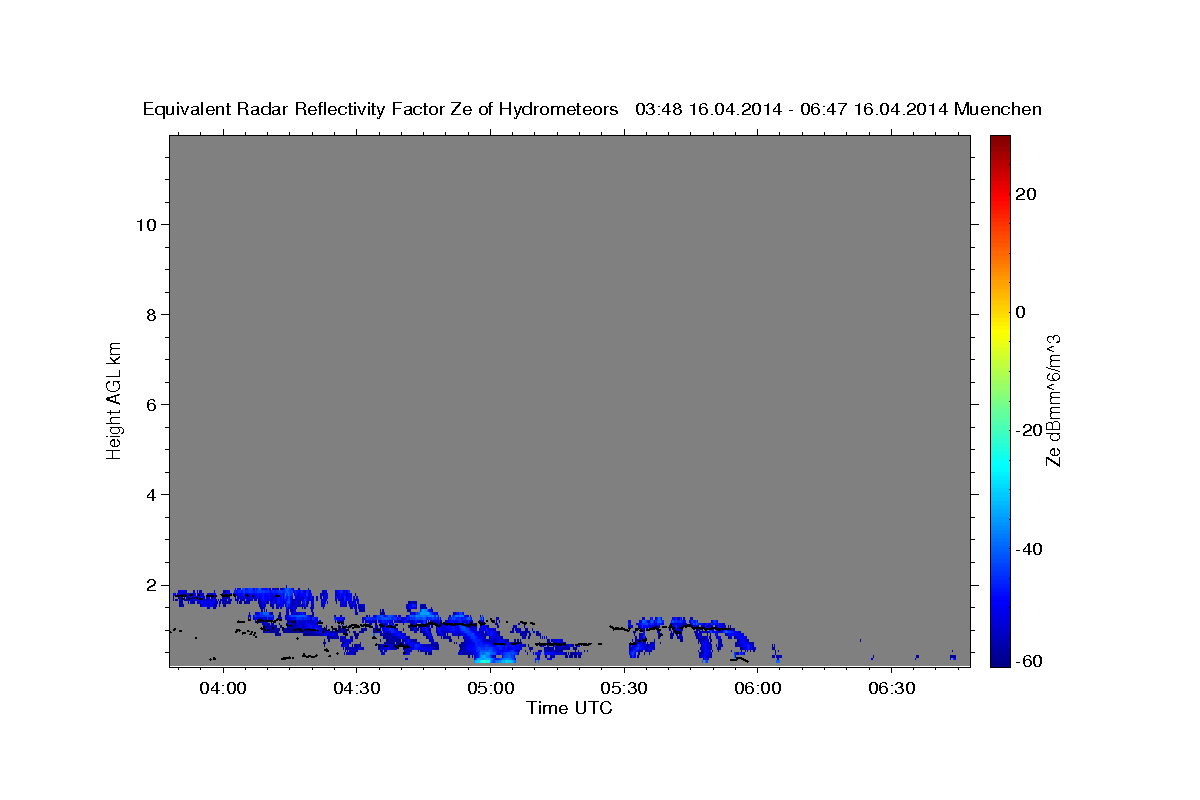Screen dimensions: 1200x800
Task: Click the colorbar value -20
Action: coord(1028,430)
